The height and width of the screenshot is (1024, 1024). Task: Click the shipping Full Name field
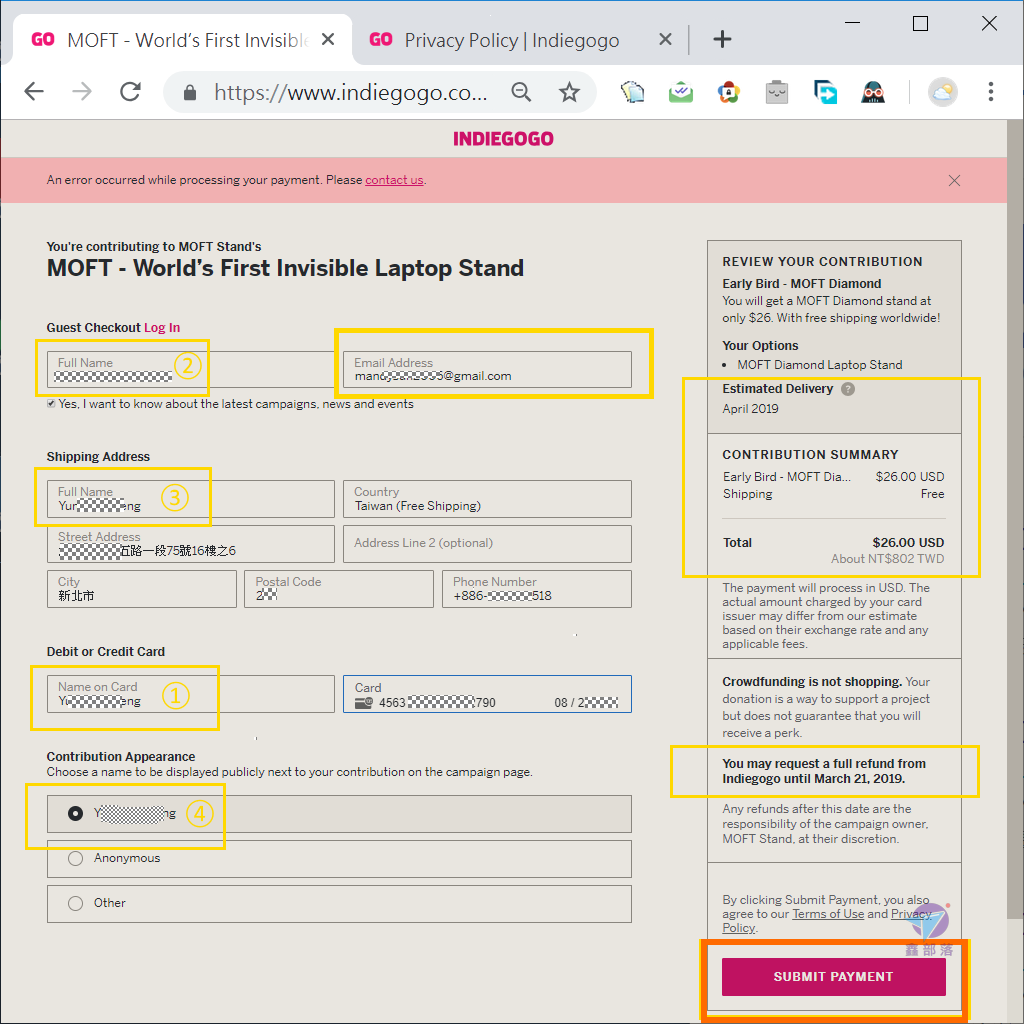point(191,499)
